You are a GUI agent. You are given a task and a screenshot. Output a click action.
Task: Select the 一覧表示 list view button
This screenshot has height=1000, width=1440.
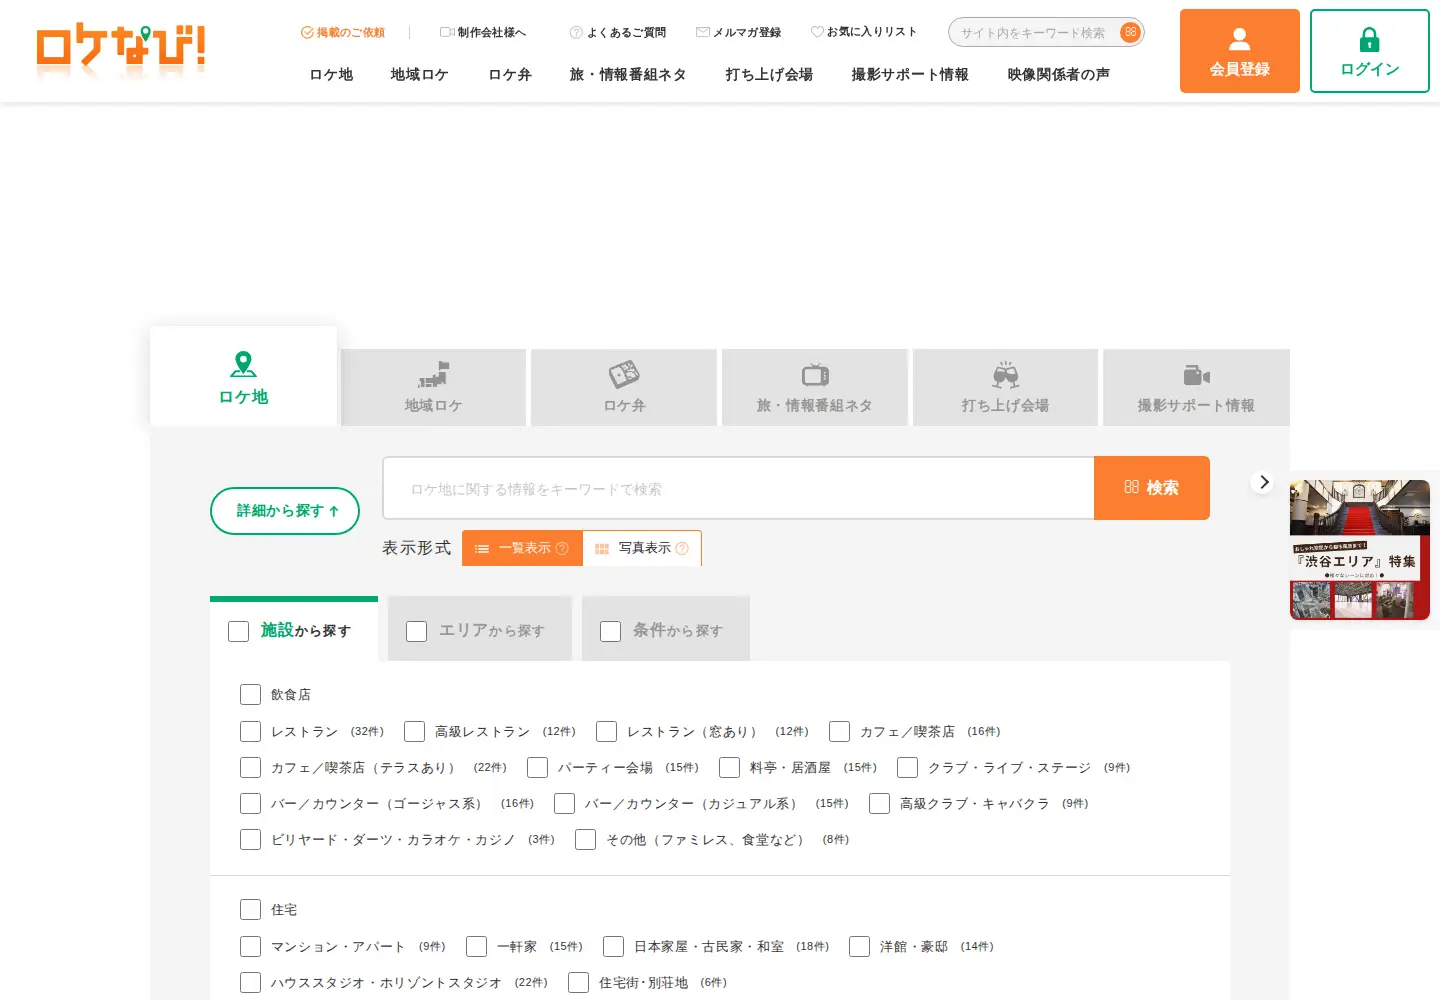click(x=522, y=548)
